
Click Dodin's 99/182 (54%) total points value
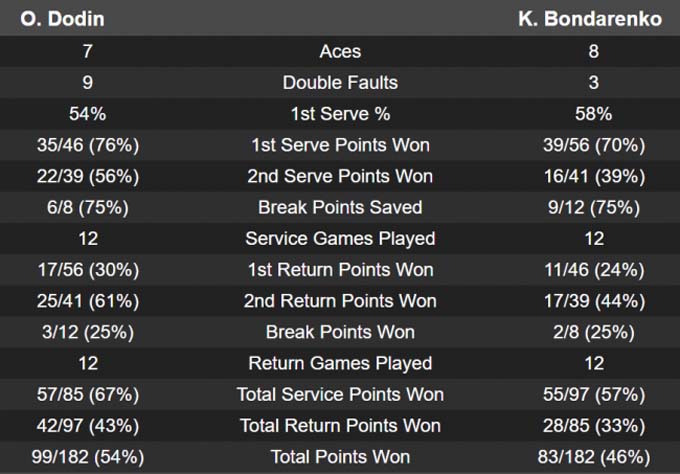(x=86, y=457)
